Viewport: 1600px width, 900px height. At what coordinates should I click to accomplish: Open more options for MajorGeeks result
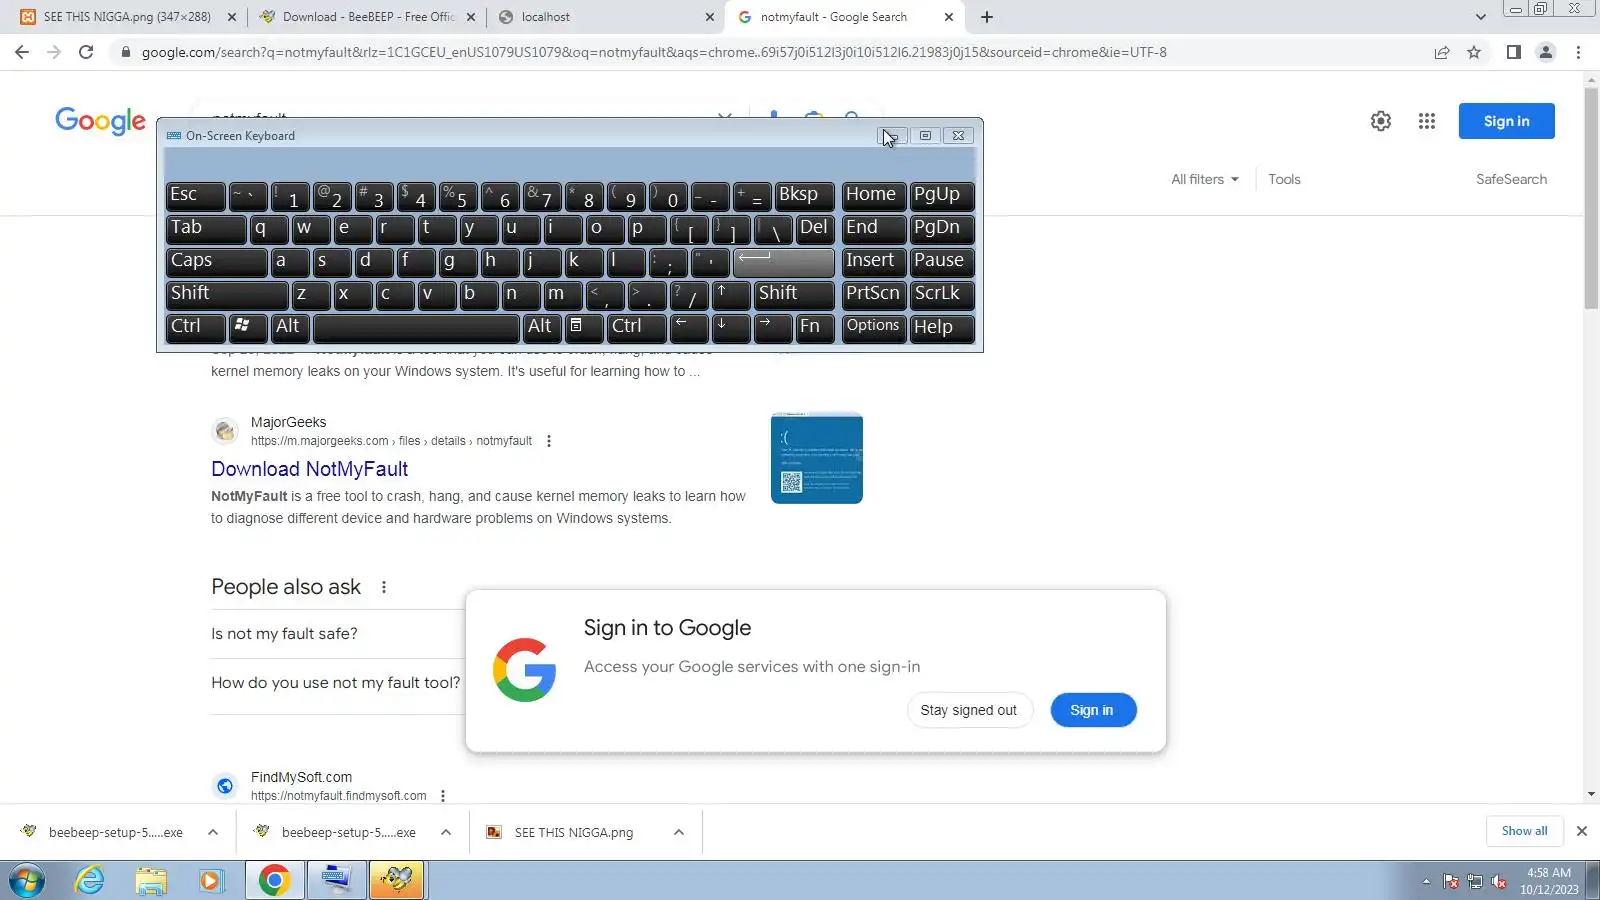pos(549,441)
